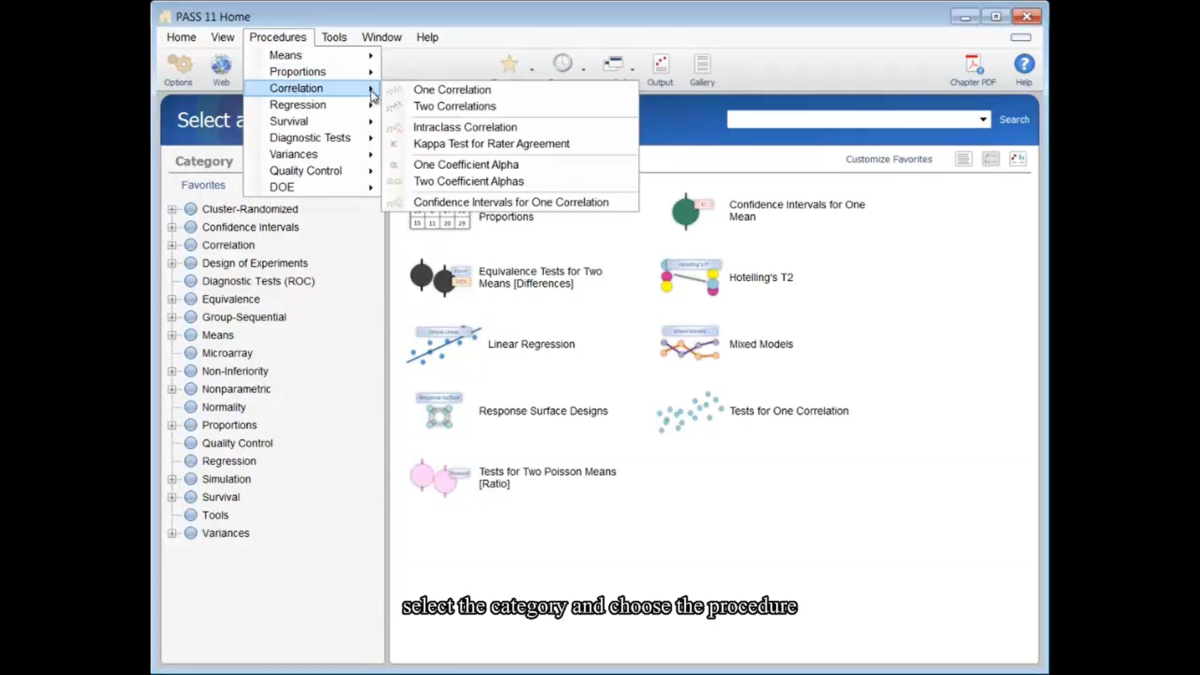1200x675 pixels.
Task: Click the Correlation category globe icon
Action: (x=191, y=245)
